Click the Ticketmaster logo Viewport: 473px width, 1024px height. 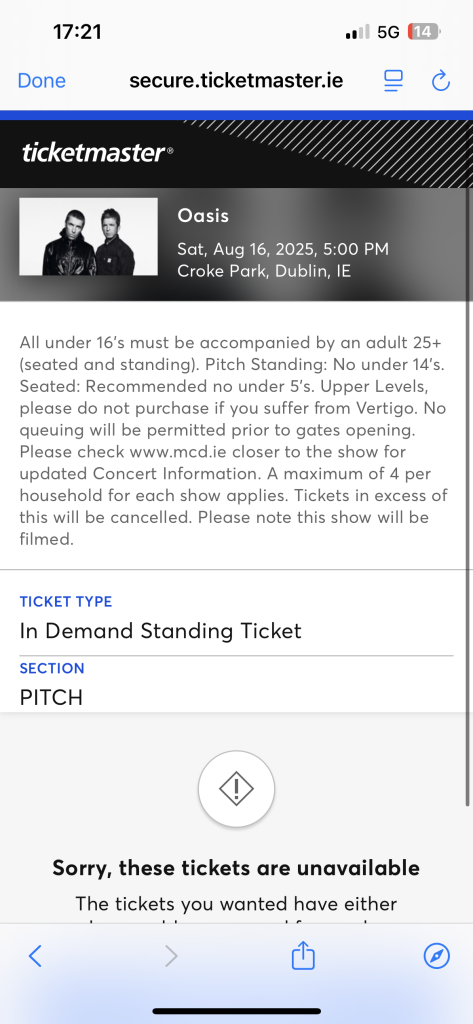[98, 153]
